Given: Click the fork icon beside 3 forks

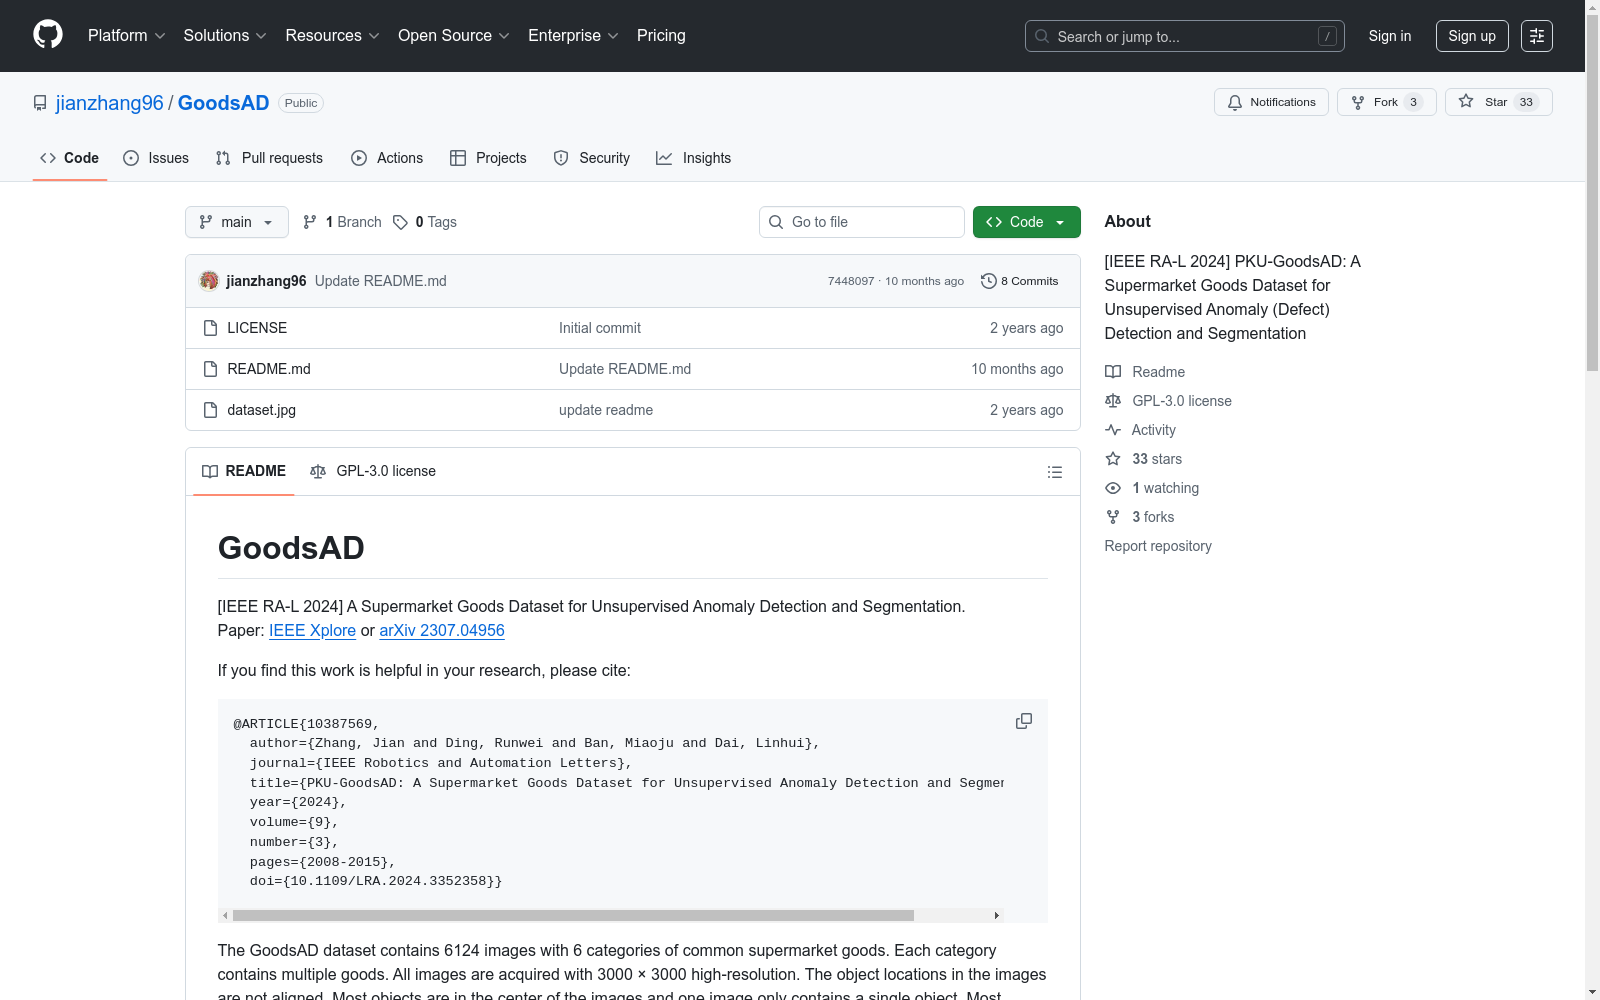Looking at the screenshot, I should tap(1113, 517).
